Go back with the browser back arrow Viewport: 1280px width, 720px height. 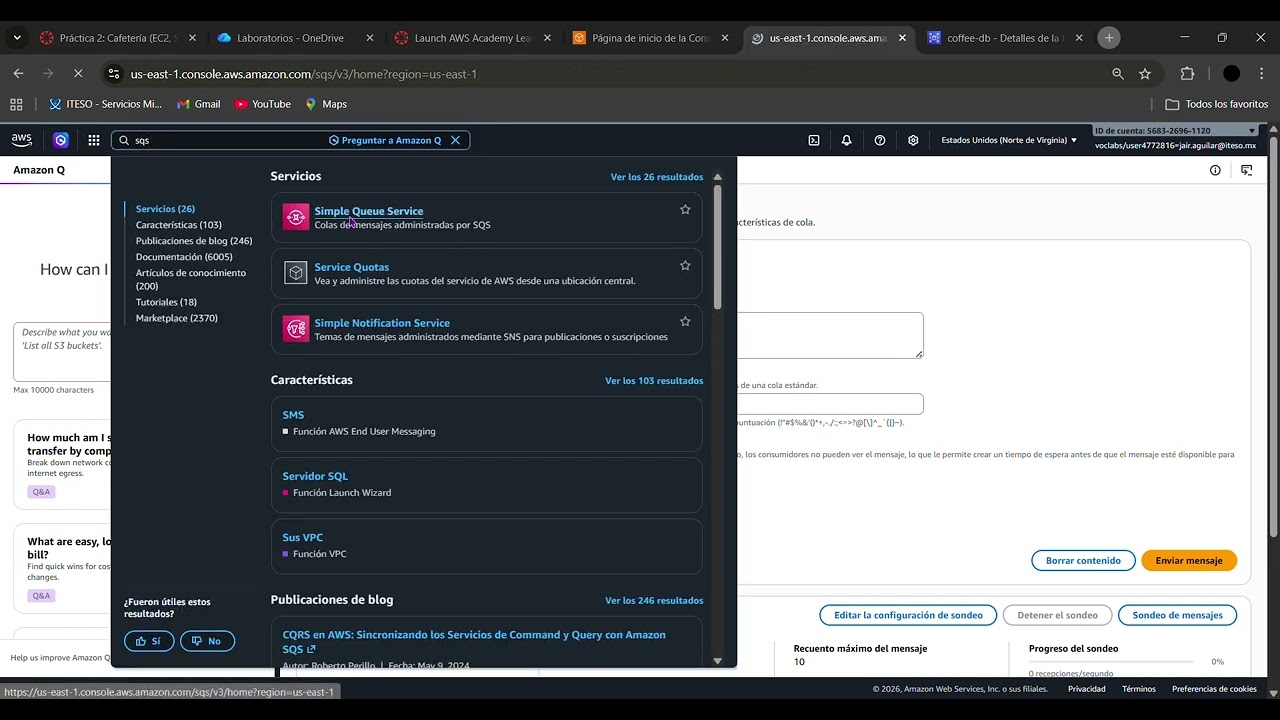coord(18,73)
